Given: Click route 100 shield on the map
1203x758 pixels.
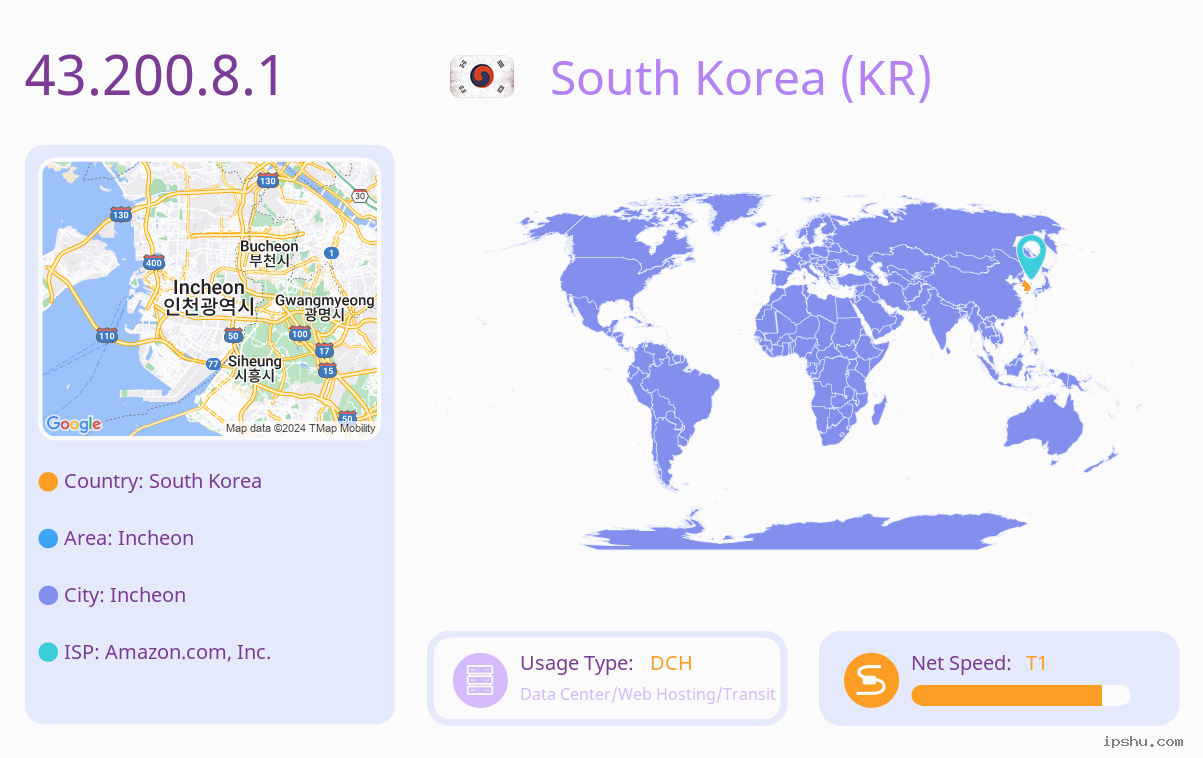Looking at the screenshot, I should tap(300, 333).
